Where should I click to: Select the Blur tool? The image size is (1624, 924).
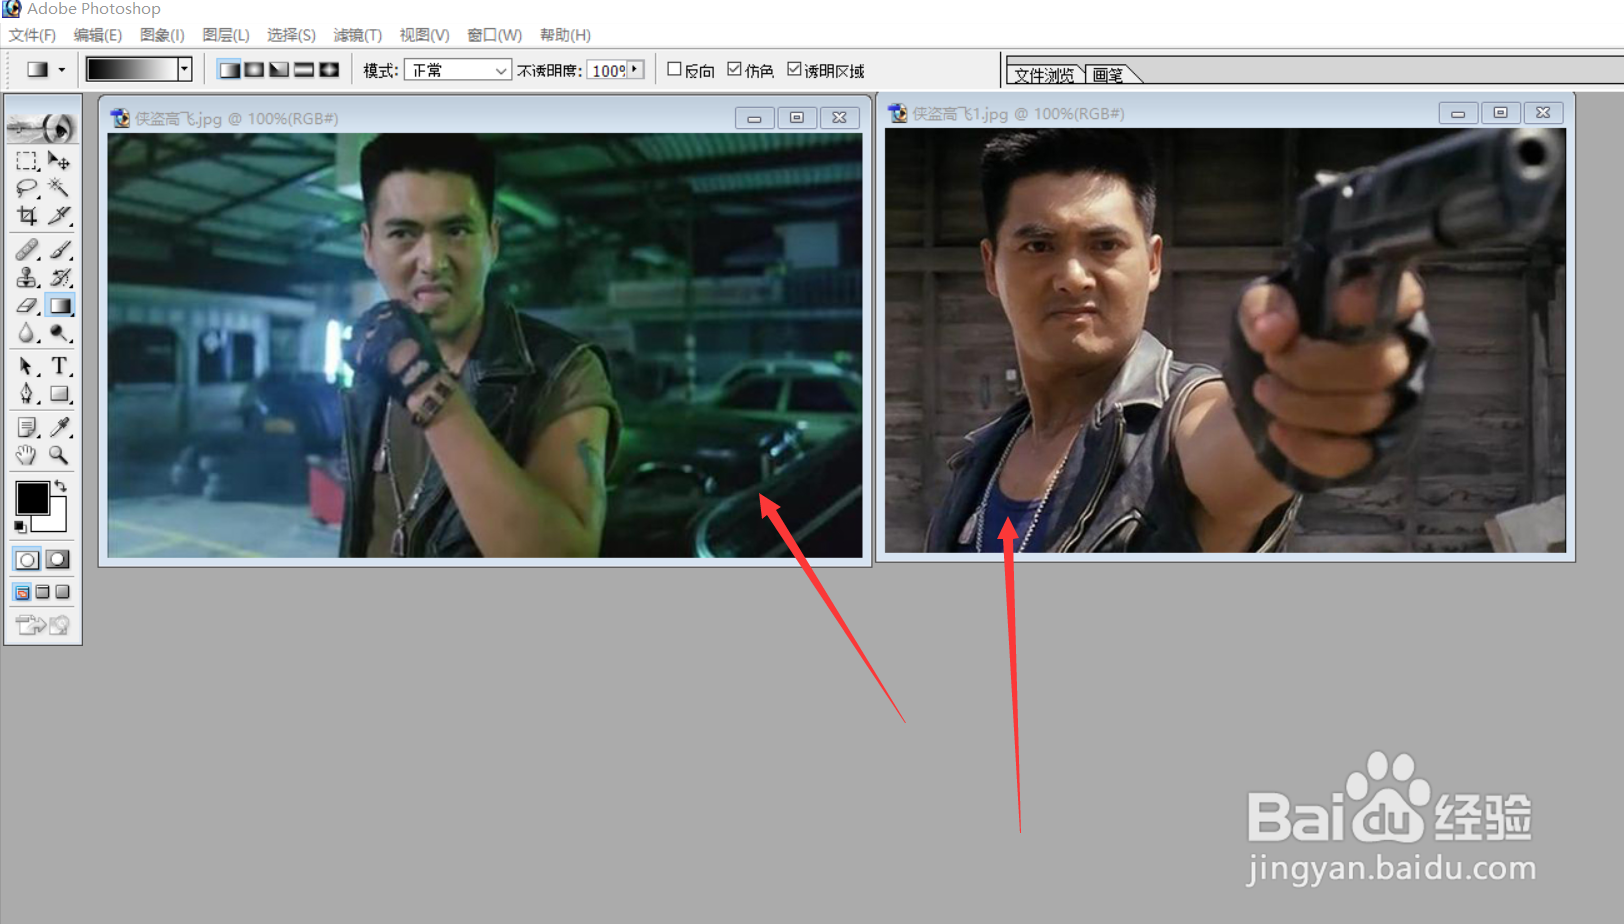click(27, 333)
